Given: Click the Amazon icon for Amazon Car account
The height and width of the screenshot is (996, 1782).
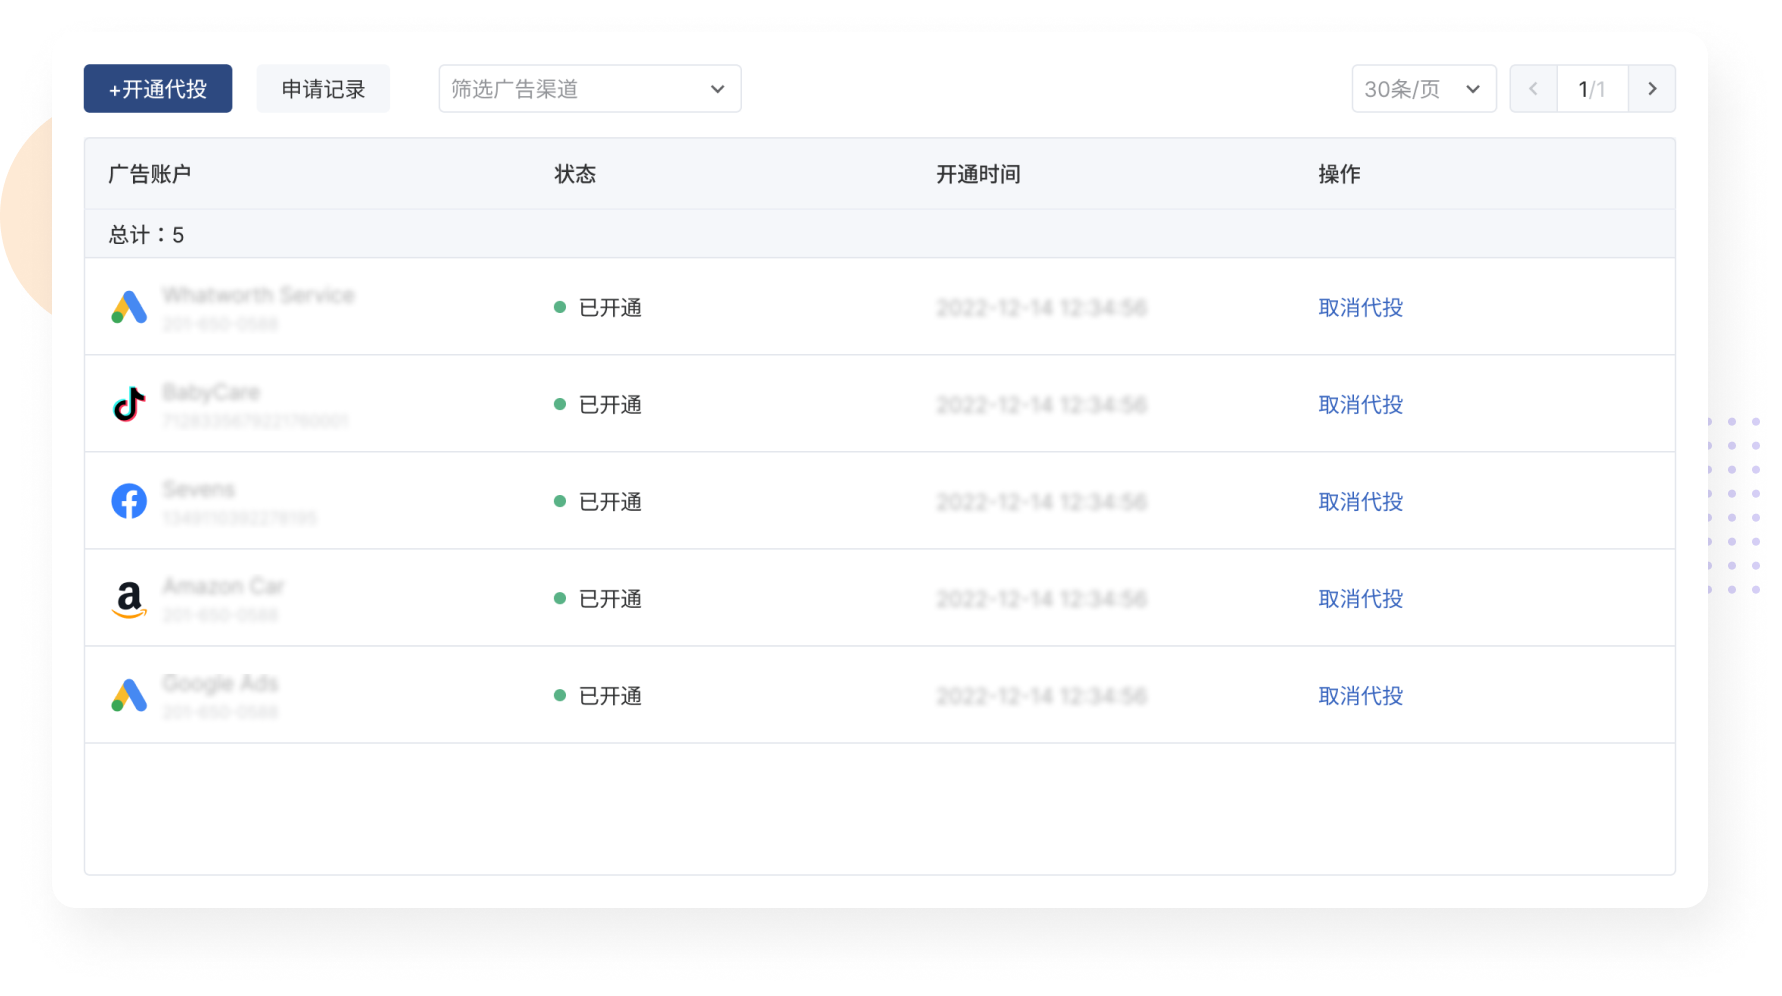Looking at the screenshot, I should [129, 598].
